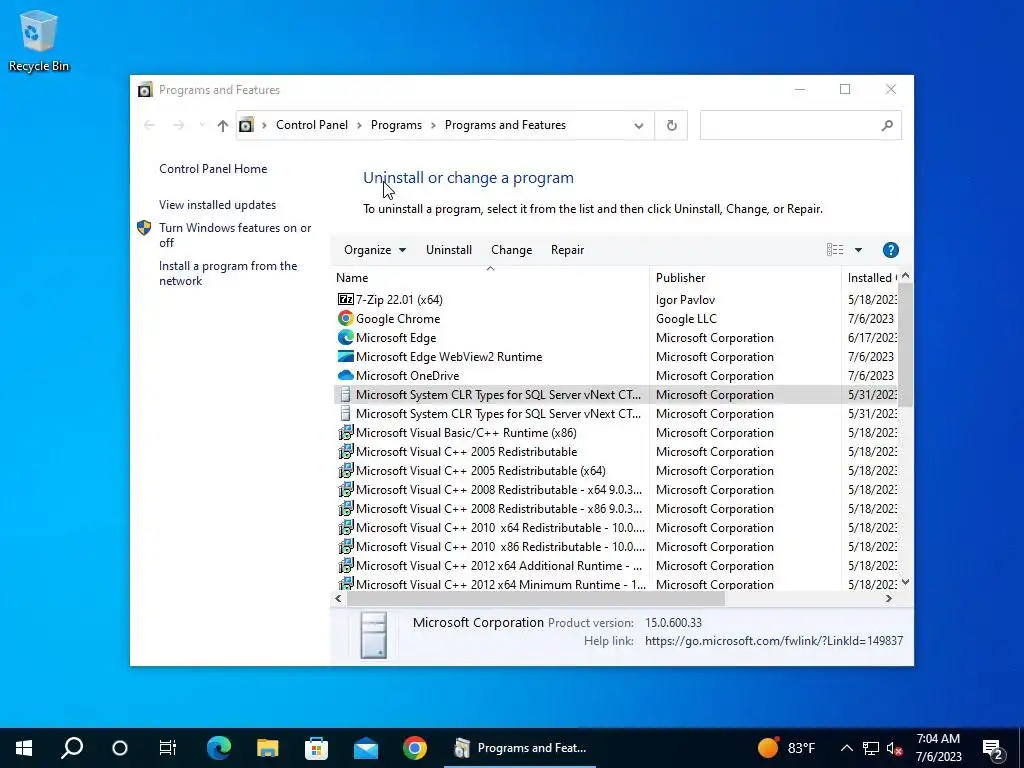The width and height of the screenshot is (1024, 768).
Task: Select the Visual C++ 2010 x64 Redistributable row
Action: click(x=617, y=527)
